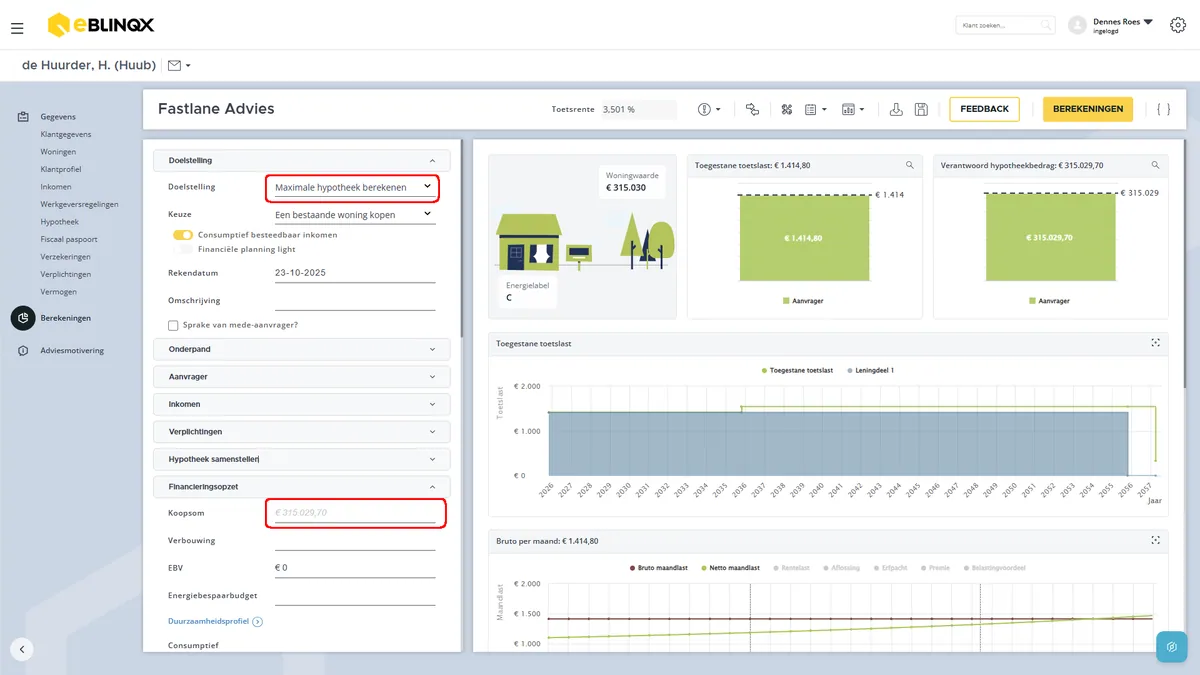Viewport: 1200px width, 675px height.
Task: Open the floating widget at bottom right
Action: coord(1171,647)
